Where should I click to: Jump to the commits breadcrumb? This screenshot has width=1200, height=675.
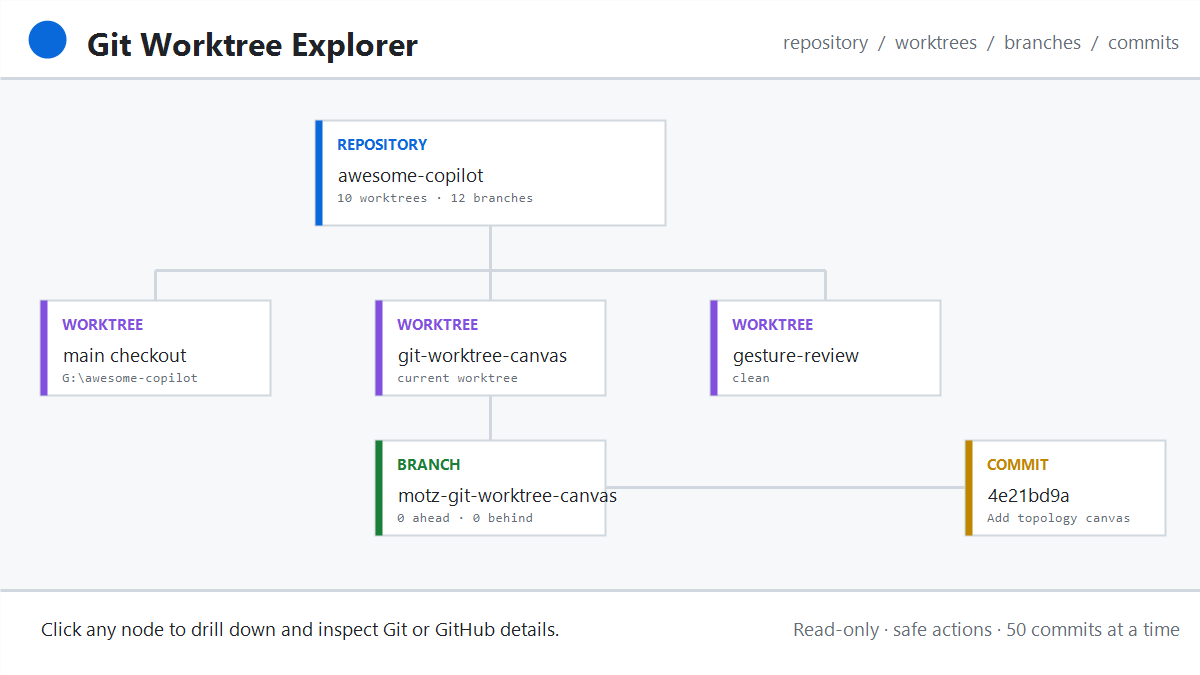(x=1143, y=43)
